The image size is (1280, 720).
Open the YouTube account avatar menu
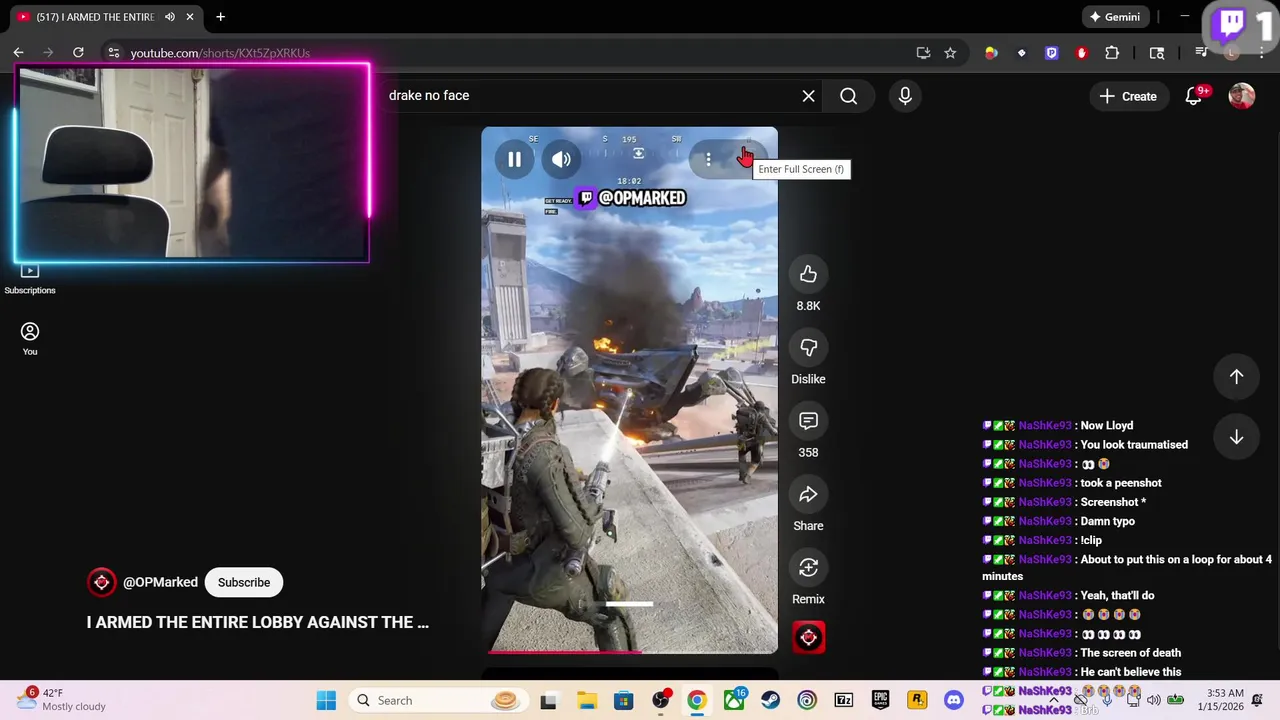[x=1241, y=96]
